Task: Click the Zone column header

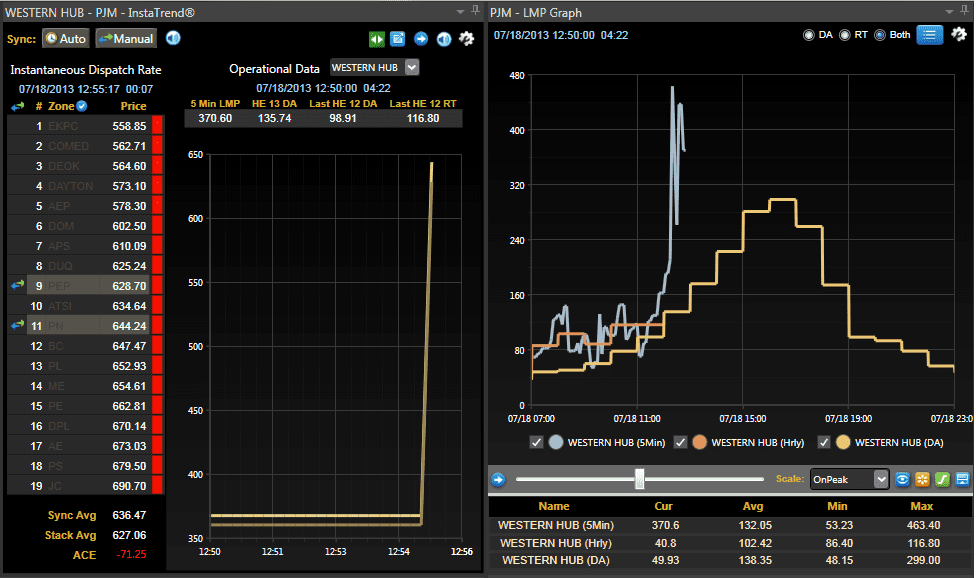Action: click(61, 106)
